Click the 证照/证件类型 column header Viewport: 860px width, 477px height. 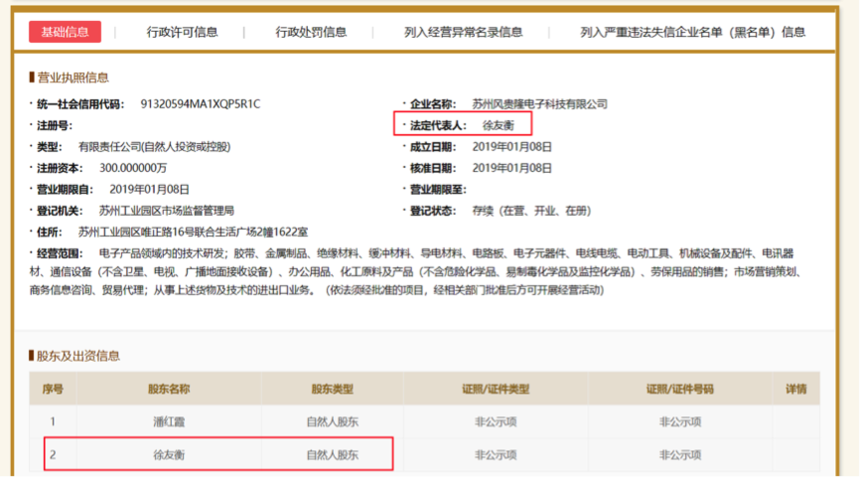tap(496, 389)
